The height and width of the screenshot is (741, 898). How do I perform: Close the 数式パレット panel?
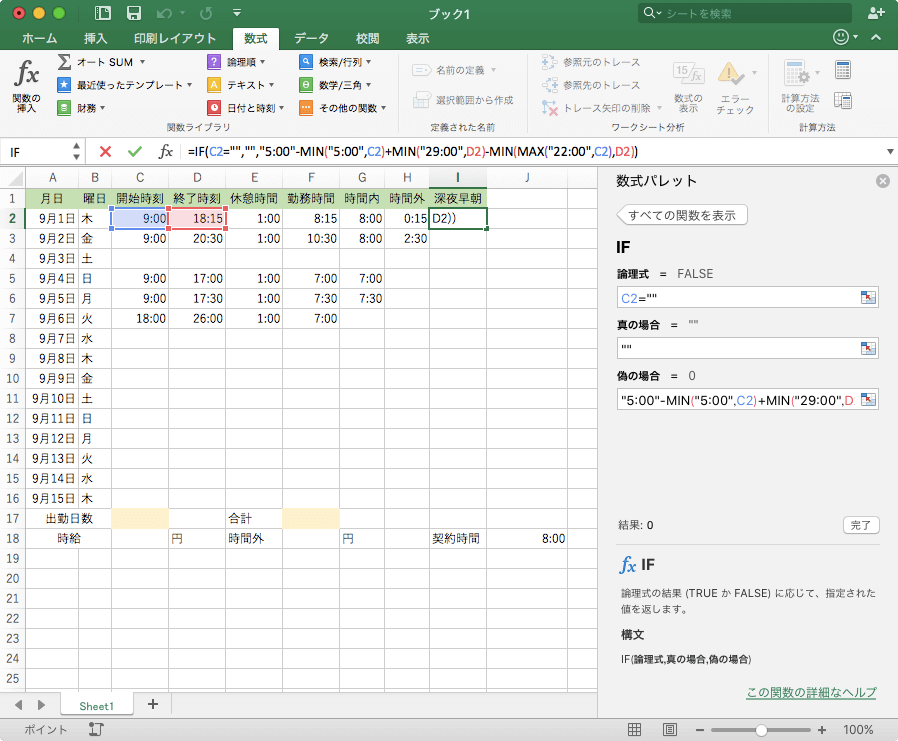(x=883, y=181)
